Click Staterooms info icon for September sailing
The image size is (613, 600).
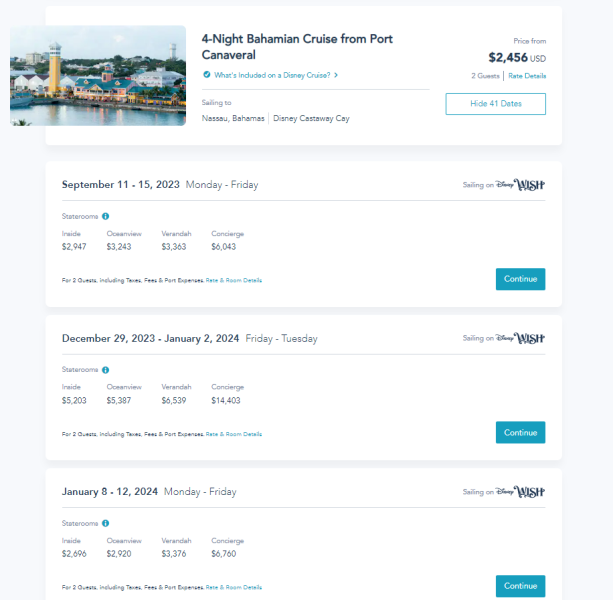[x=106, y=216]
